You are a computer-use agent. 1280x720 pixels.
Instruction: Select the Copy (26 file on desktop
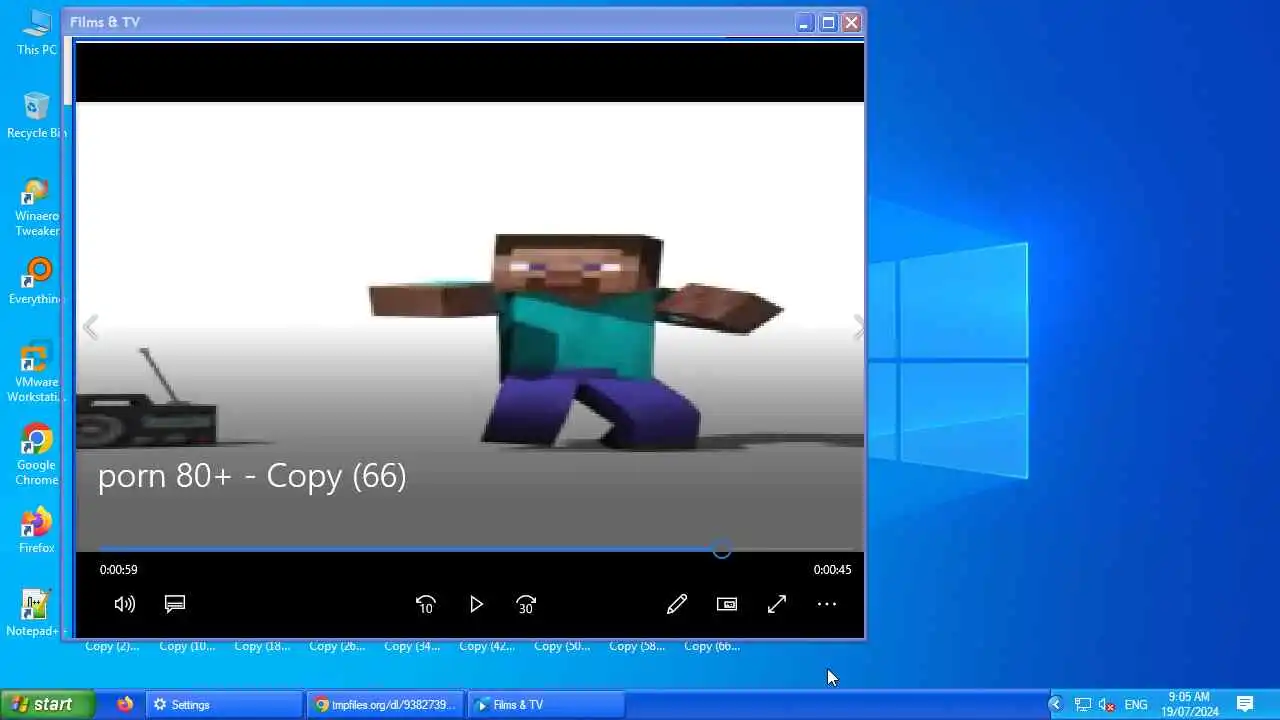[x=337, y=646]
